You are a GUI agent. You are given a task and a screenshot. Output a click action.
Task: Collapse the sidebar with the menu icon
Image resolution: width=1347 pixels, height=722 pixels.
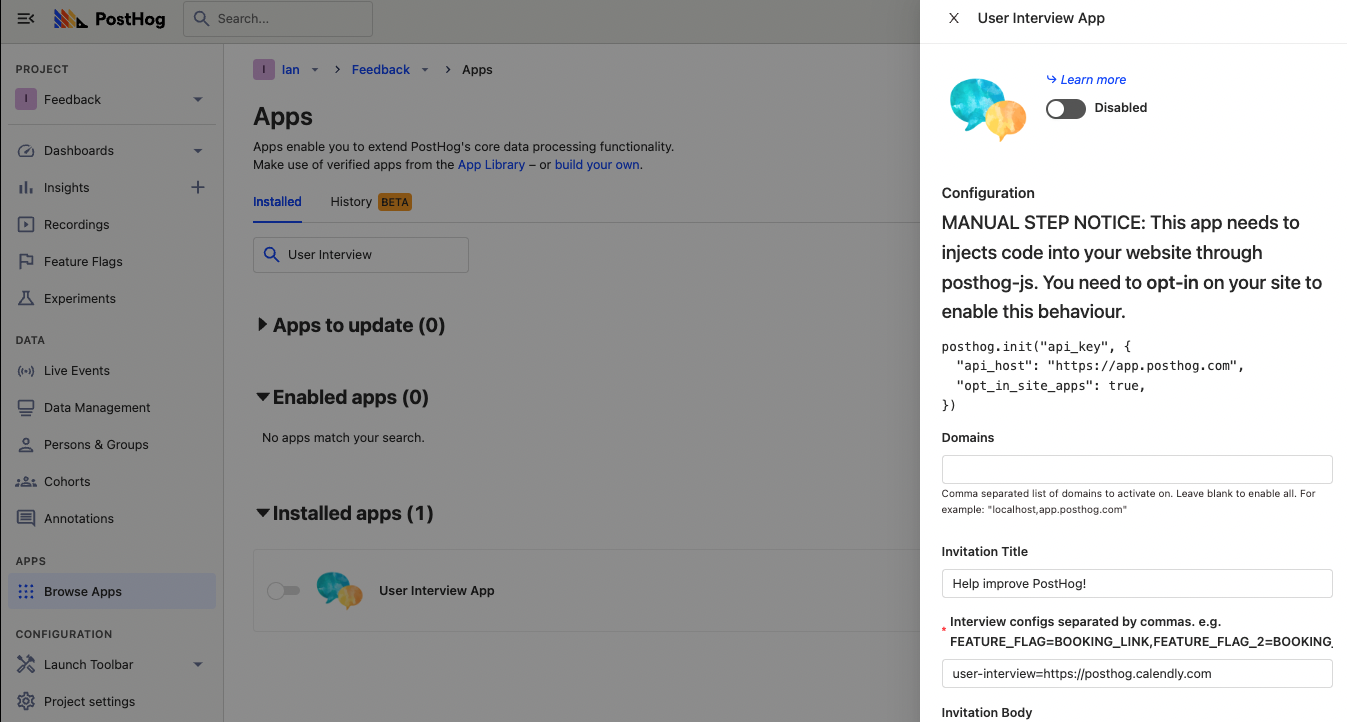[x=27, y=18]
